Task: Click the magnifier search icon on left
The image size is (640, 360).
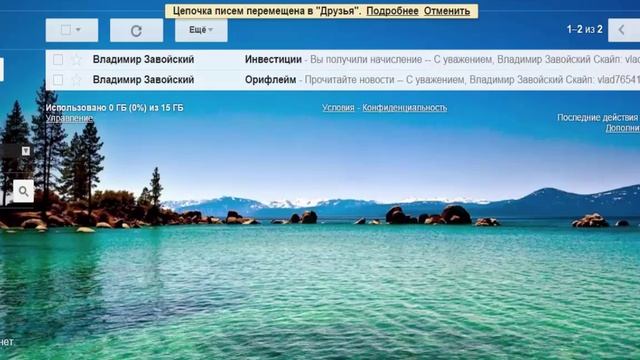Action: [x=24, y=191]
